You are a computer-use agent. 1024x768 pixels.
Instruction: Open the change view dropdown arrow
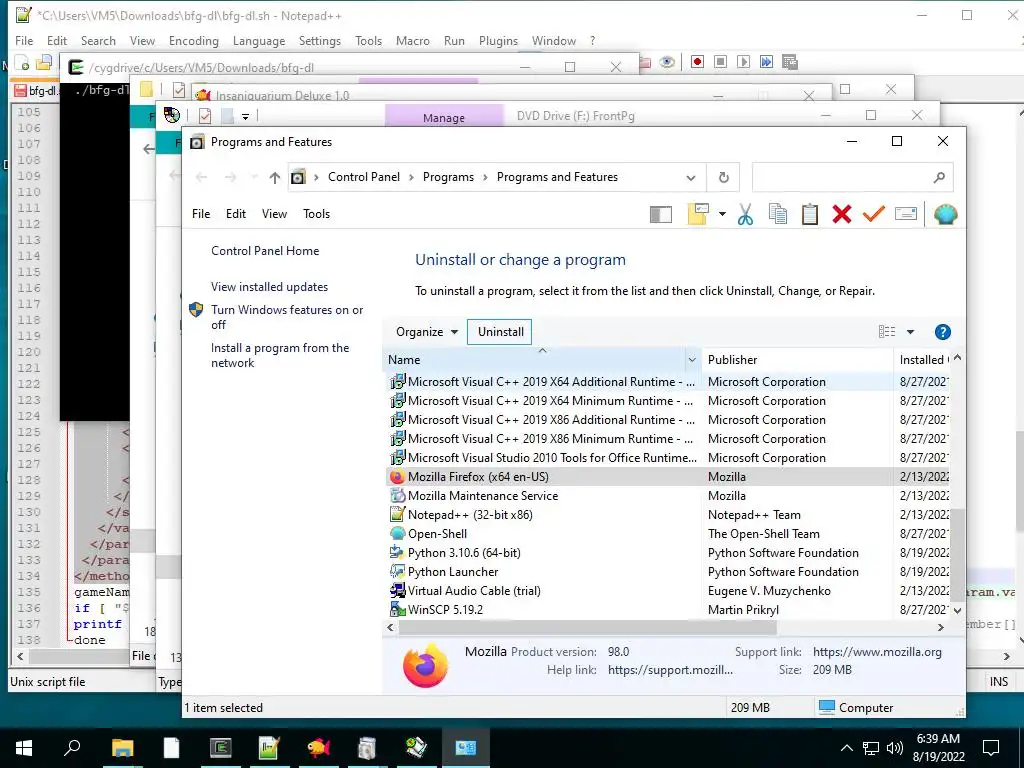(x=910, y=332)
